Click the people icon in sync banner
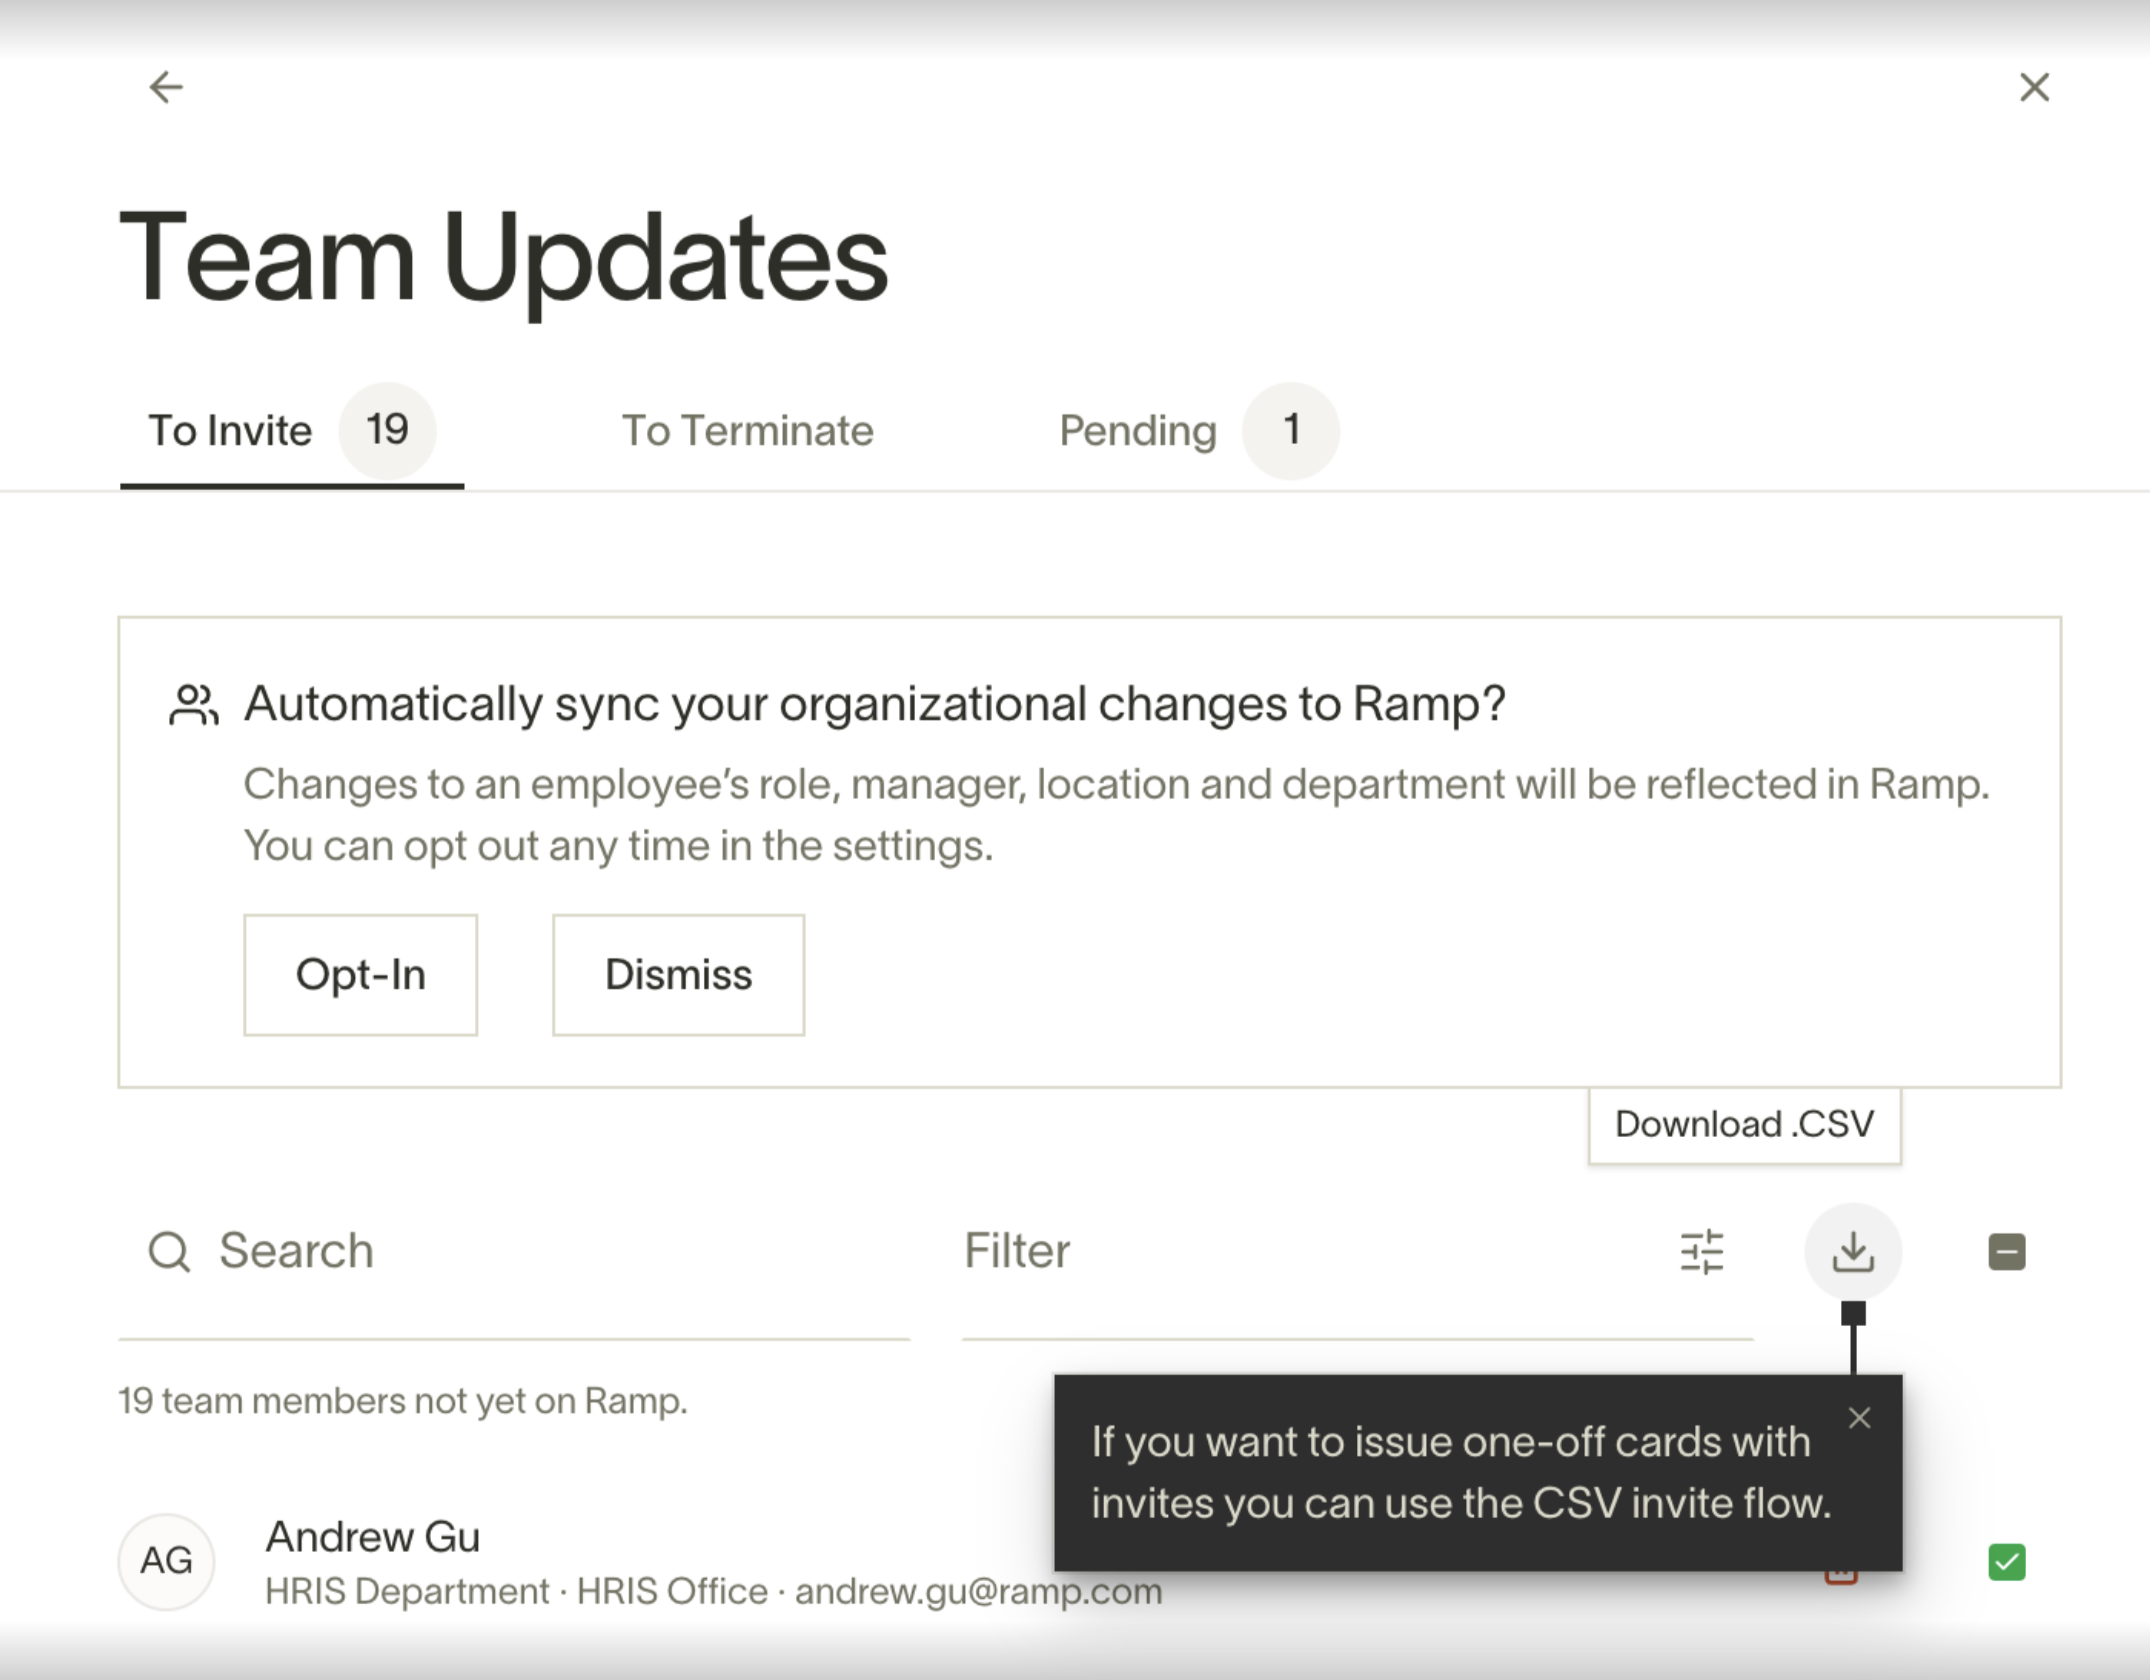This screenshot has height=1680, width=2150. (x=194, y=705)
